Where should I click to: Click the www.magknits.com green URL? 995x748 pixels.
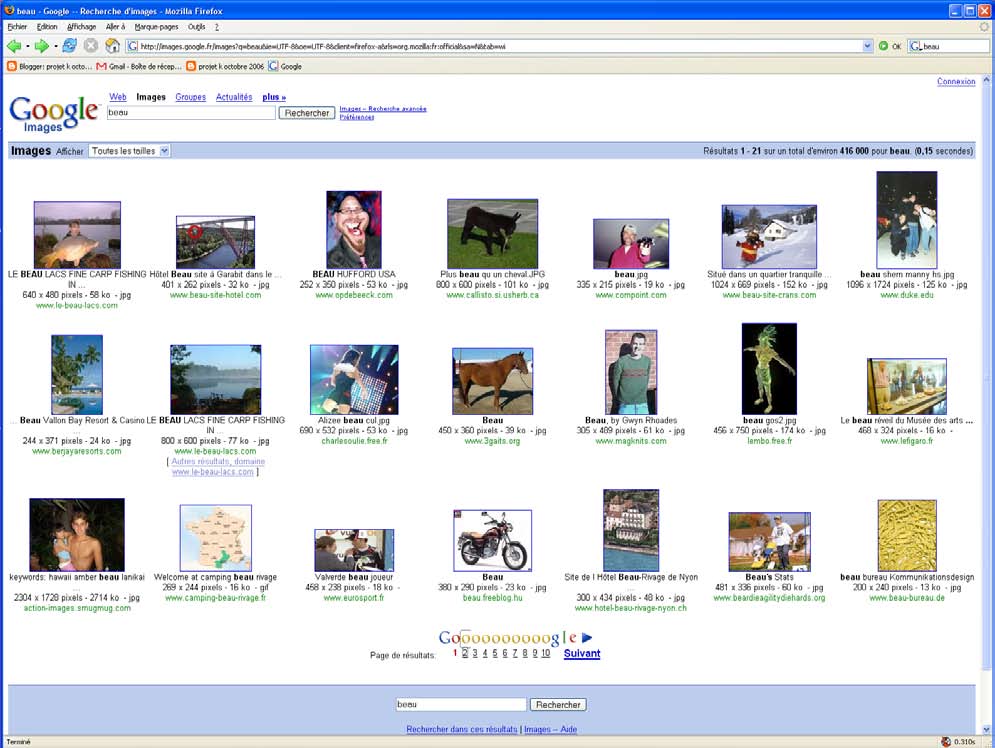click(631, 441)
